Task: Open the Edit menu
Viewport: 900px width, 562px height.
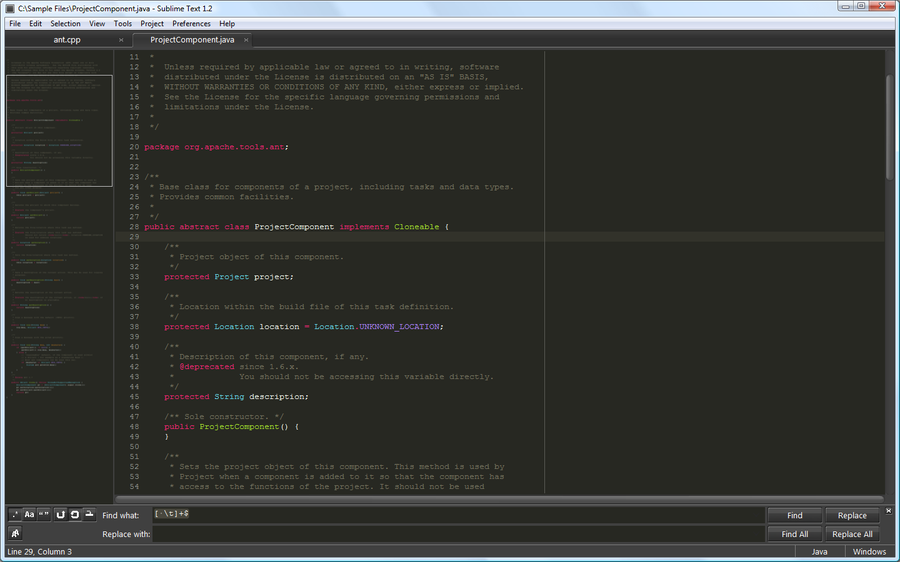Action: coord(36,24)
